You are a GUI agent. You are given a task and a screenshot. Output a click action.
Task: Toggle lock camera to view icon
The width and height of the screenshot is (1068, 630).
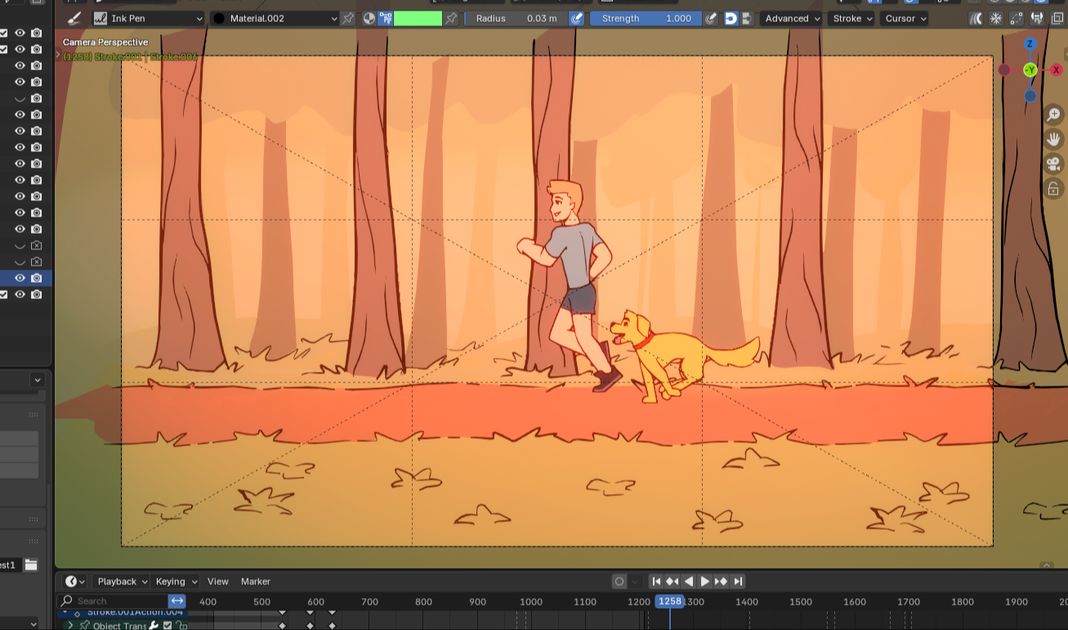1054,188
